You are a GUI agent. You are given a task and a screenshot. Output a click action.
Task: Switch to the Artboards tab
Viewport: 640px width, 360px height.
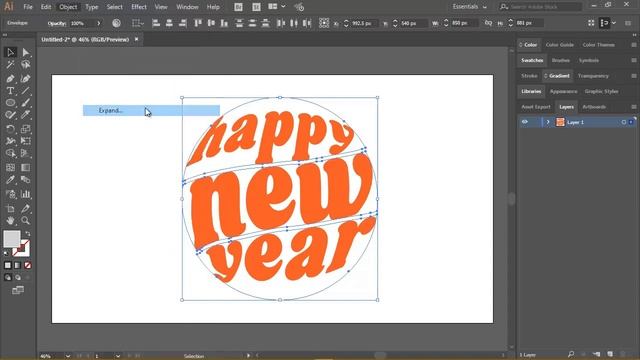point(594,107)
